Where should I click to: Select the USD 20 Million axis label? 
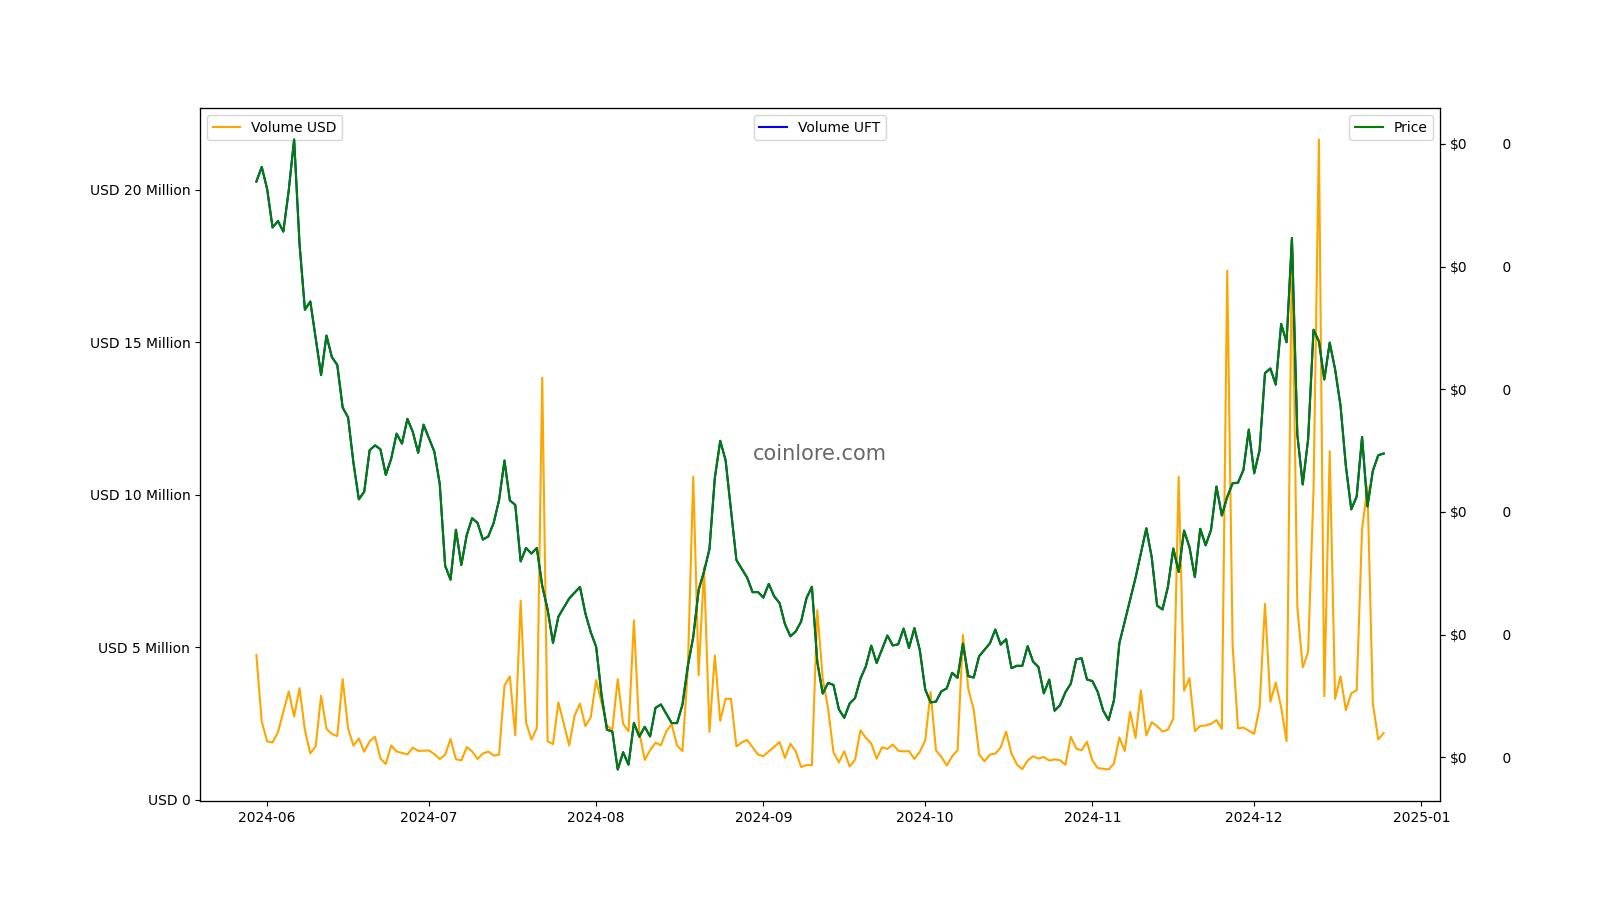[x=140, y=190]
